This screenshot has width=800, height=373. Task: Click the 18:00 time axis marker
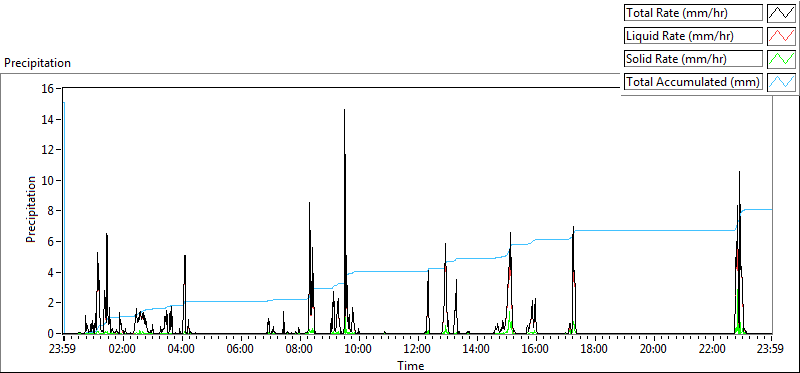pos(595,350)
